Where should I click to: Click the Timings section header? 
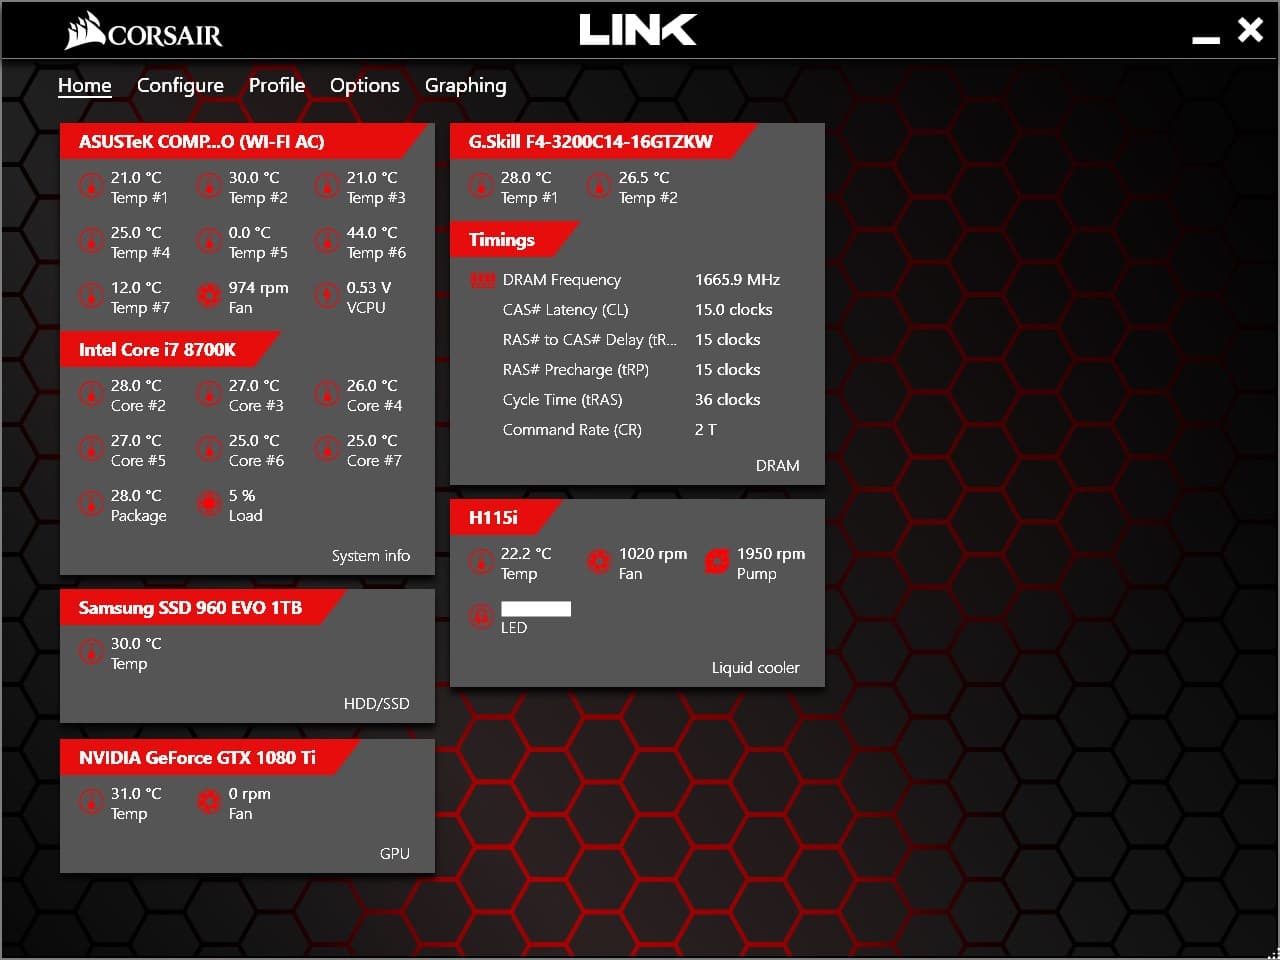point(515,240)
